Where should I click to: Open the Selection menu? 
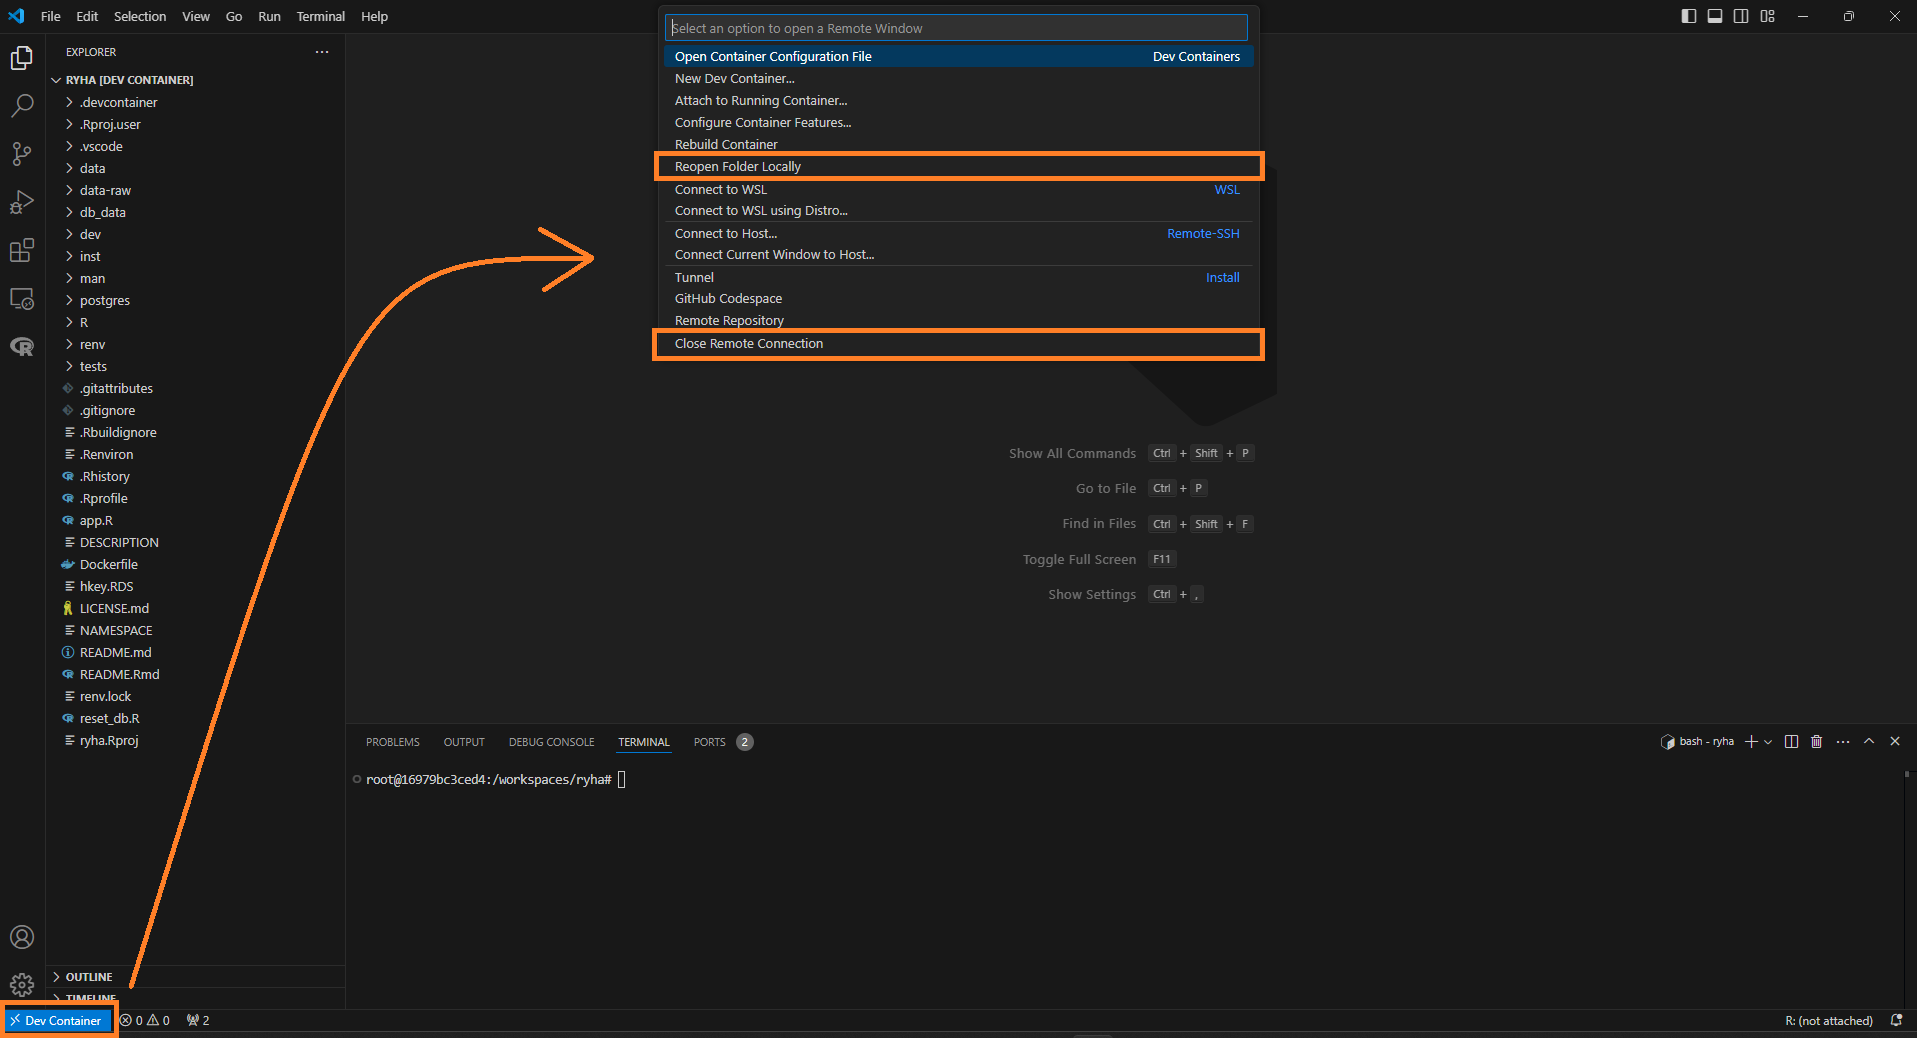click(x=140, y=16)
